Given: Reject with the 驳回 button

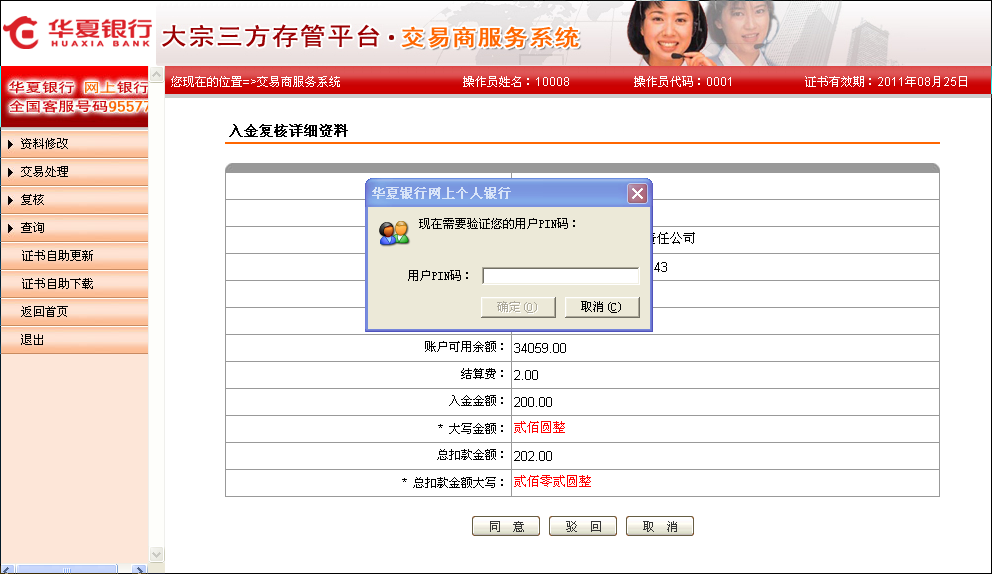Looking at the screenshot, I should [583, 527].
